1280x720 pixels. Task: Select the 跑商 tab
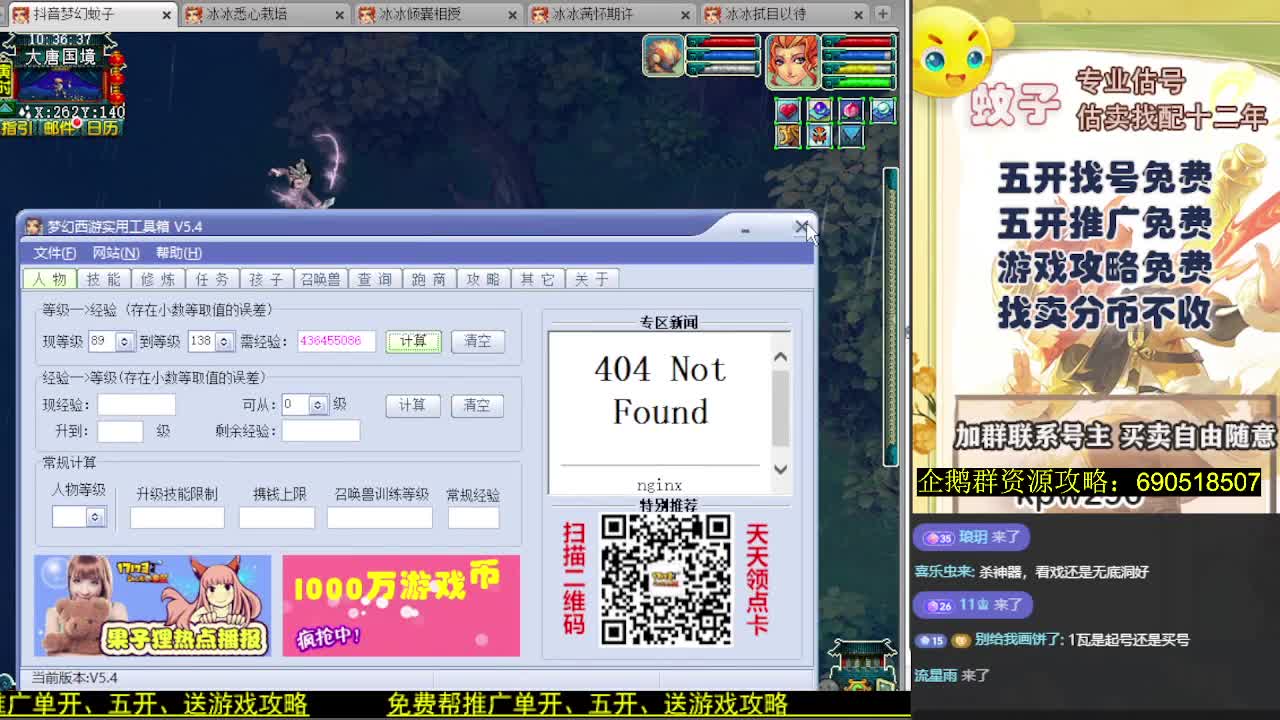pos(428,279)
